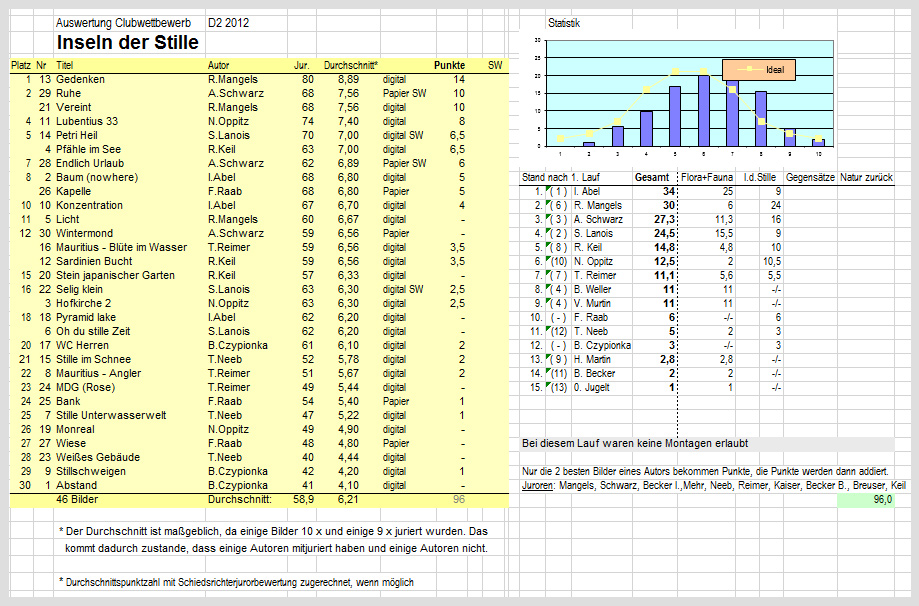Image resolution: width=919 pixels, height=606 pixels.
Task: Click the "Titel" column header
Action: click(64, 65)
